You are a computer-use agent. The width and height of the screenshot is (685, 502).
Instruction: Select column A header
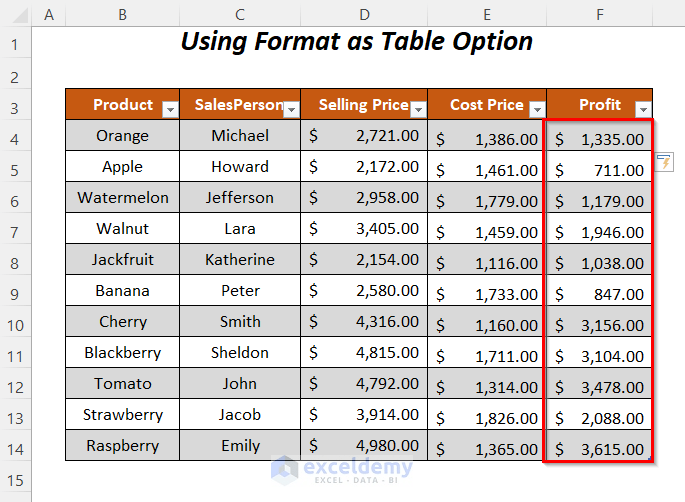point(49,14)
